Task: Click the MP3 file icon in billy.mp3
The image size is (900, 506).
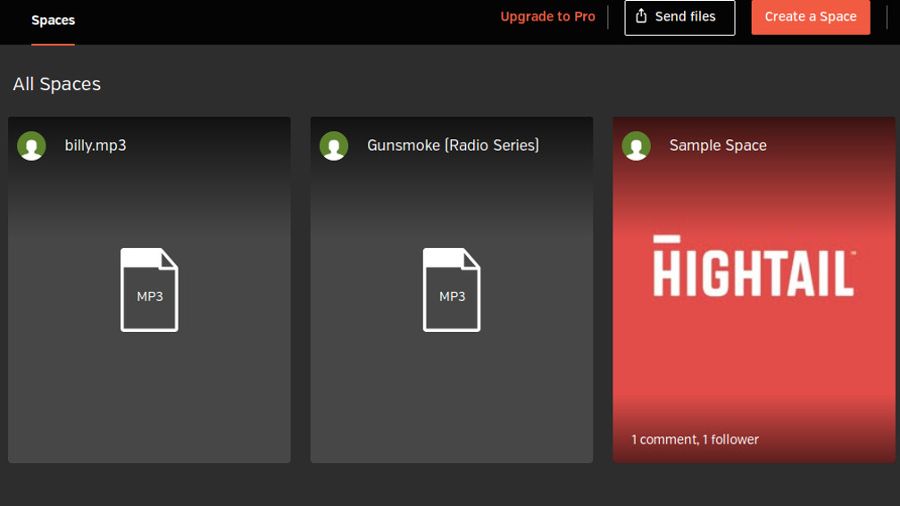Action: click(x=149, y=290)
